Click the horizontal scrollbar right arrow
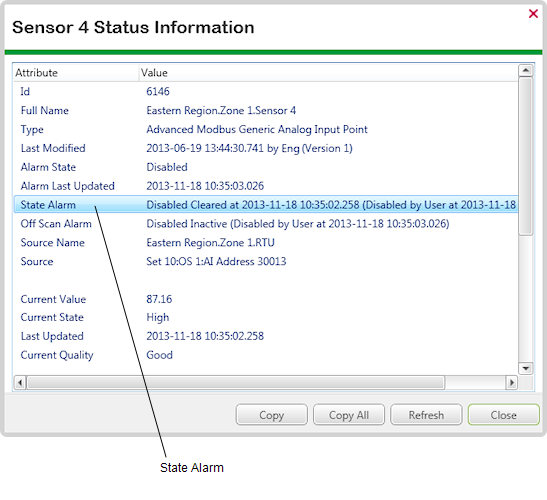 coord(511,382)
